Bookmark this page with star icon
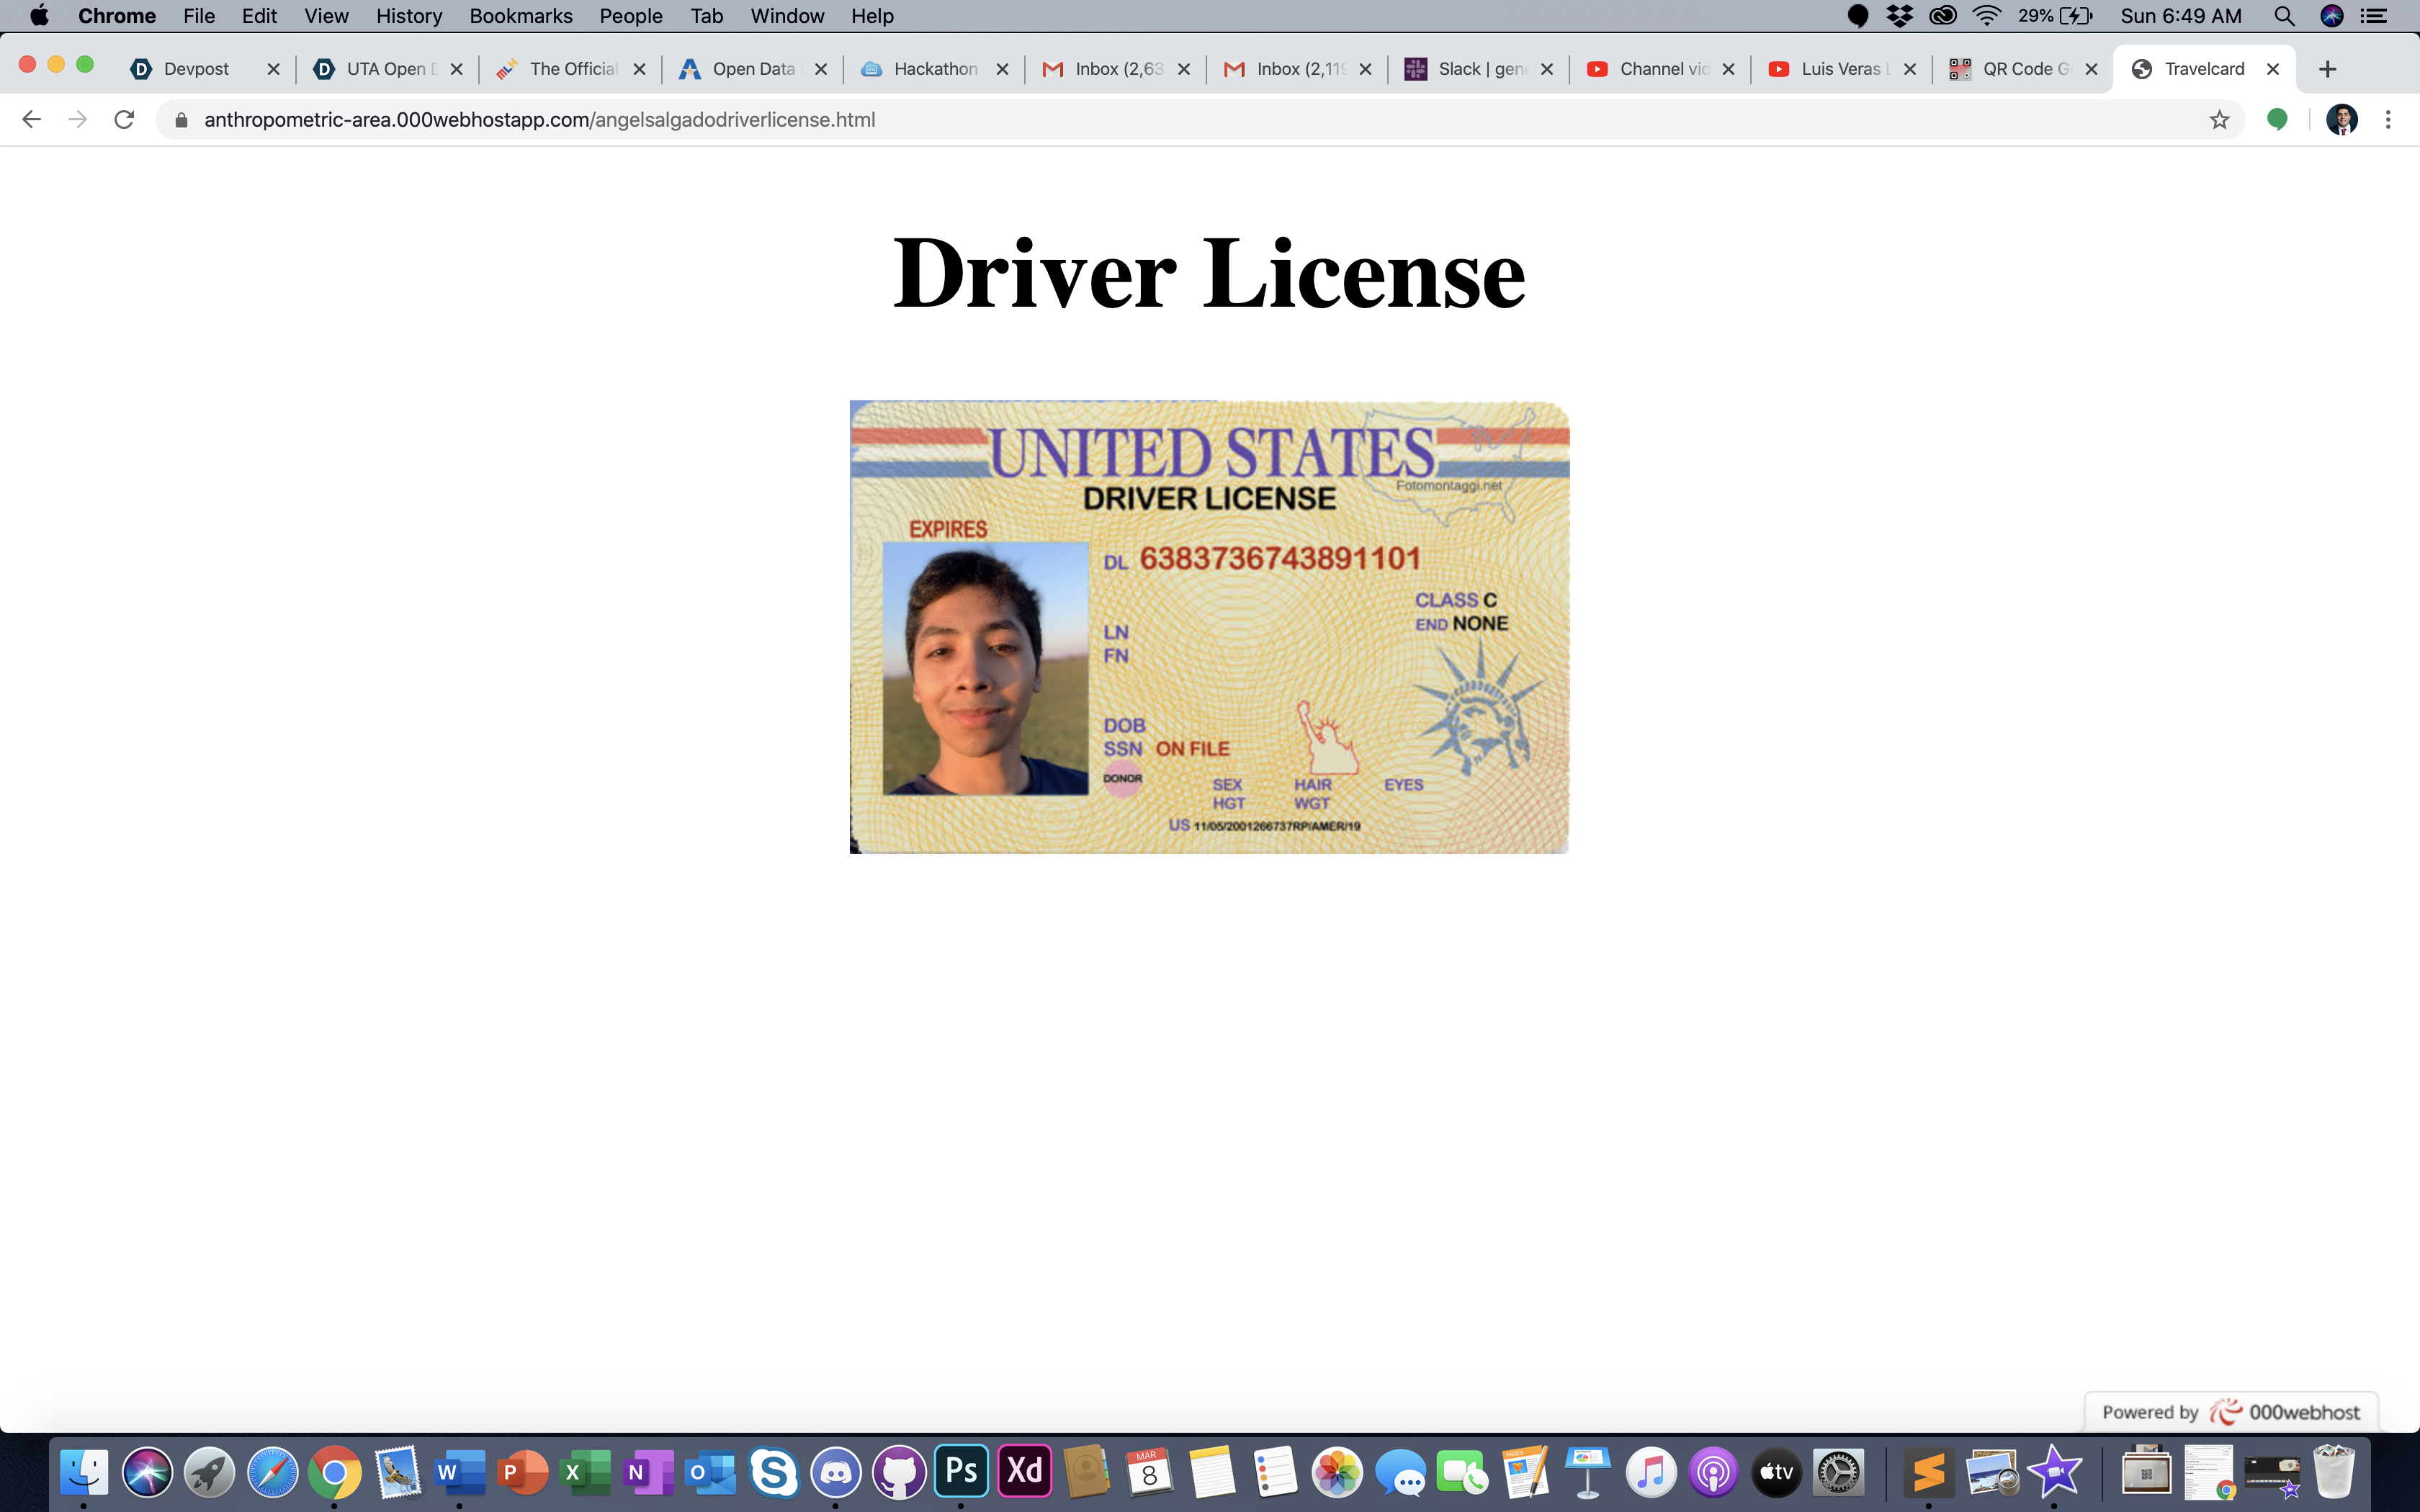The height and width of the screenshot is (1512, 2420). [2219, 120]
